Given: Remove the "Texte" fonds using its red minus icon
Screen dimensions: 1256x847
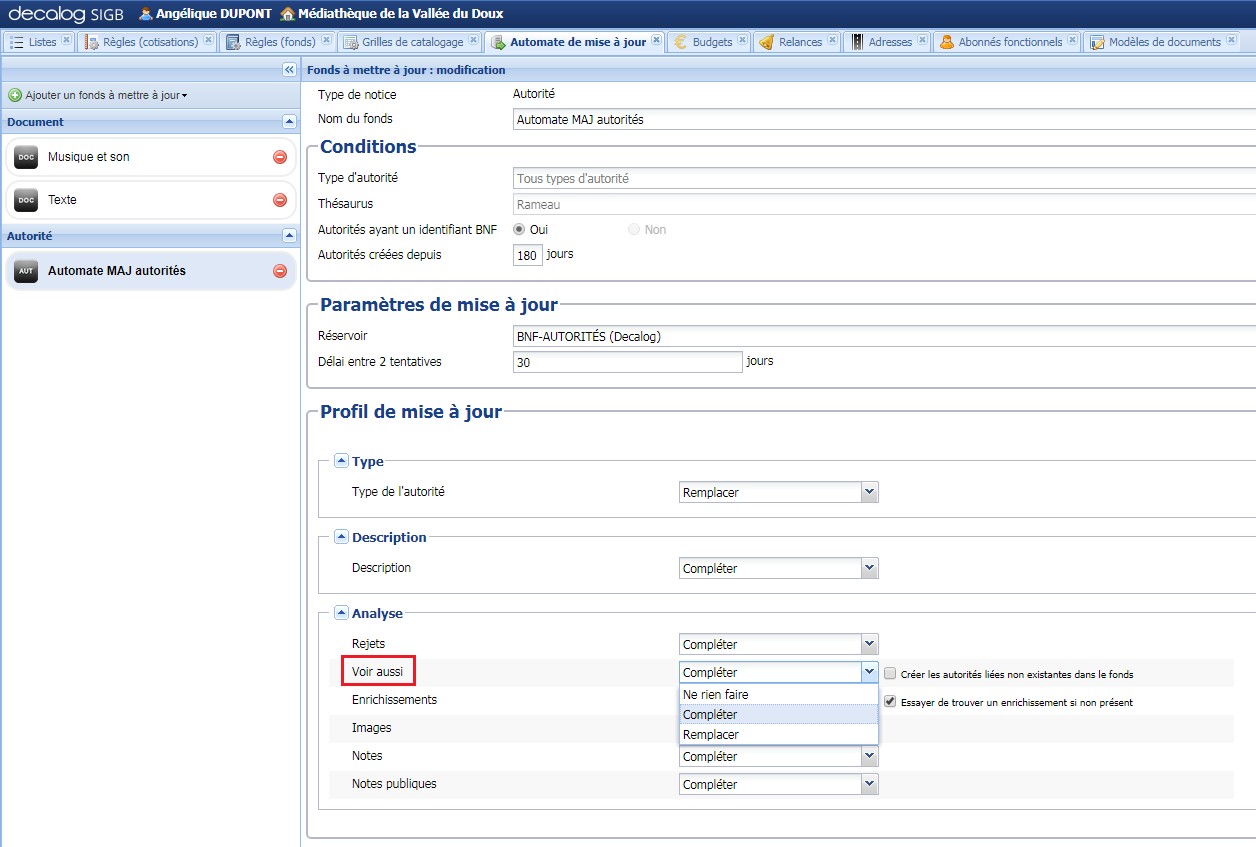Looking at the screenshot, I should click(280, 200).
